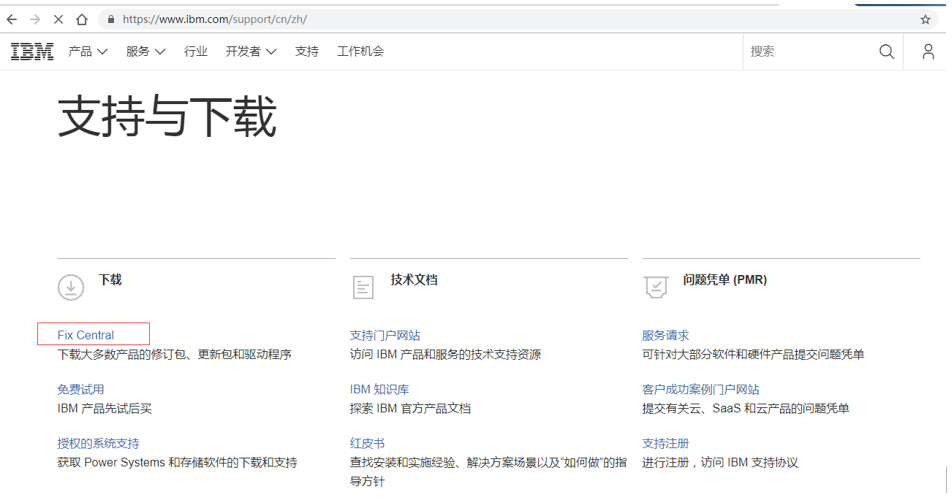Go to browser home page icon
The height and width of the screenshot is (500, 952).
click(82, 19)
